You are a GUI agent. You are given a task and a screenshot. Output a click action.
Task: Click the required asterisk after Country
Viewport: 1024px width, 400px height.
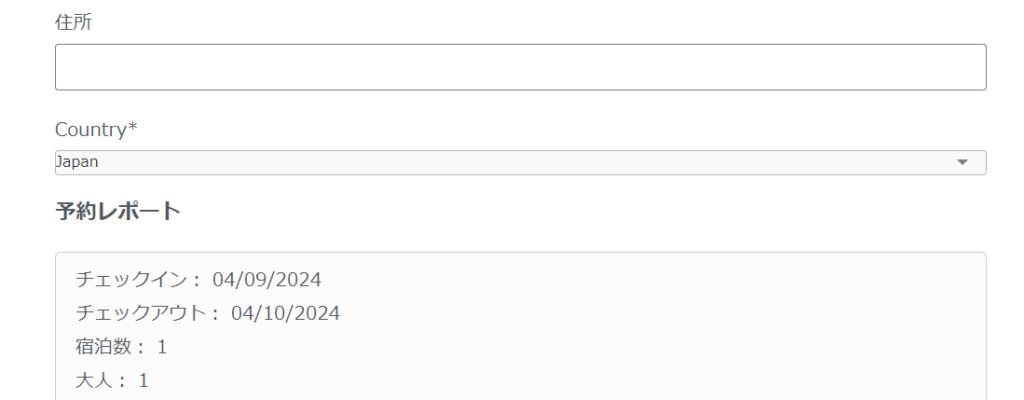pyautogui.click(x=133, y=129)
